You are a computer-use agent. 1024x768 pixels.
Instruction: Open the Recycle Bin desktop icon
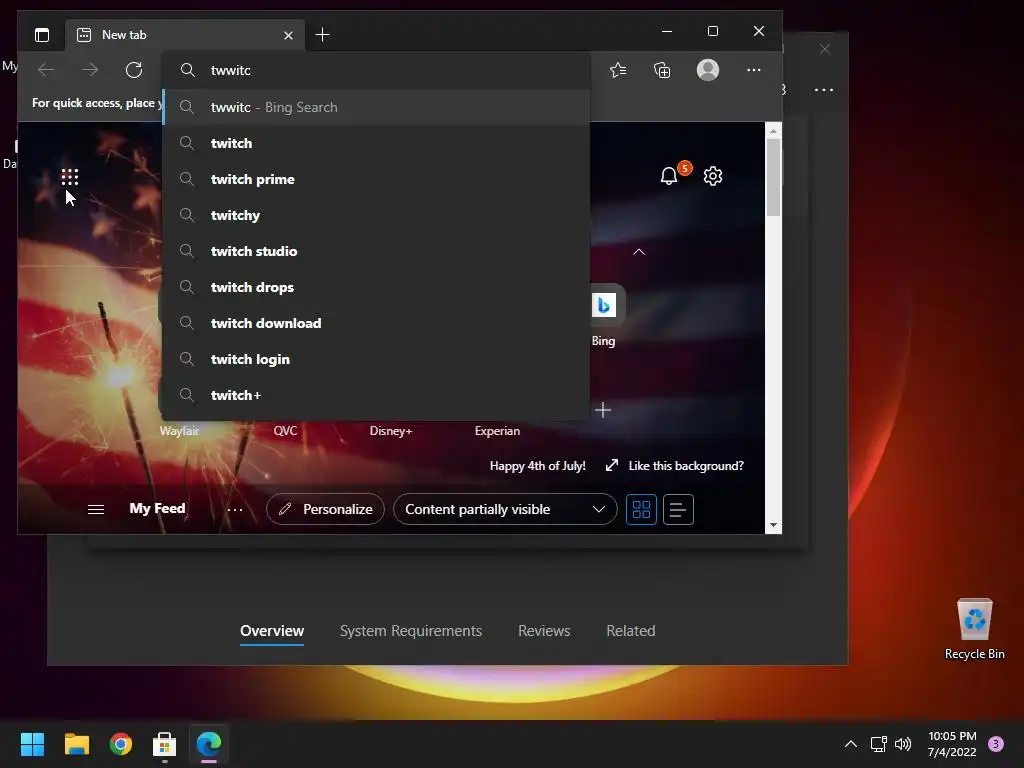(974, 629)
